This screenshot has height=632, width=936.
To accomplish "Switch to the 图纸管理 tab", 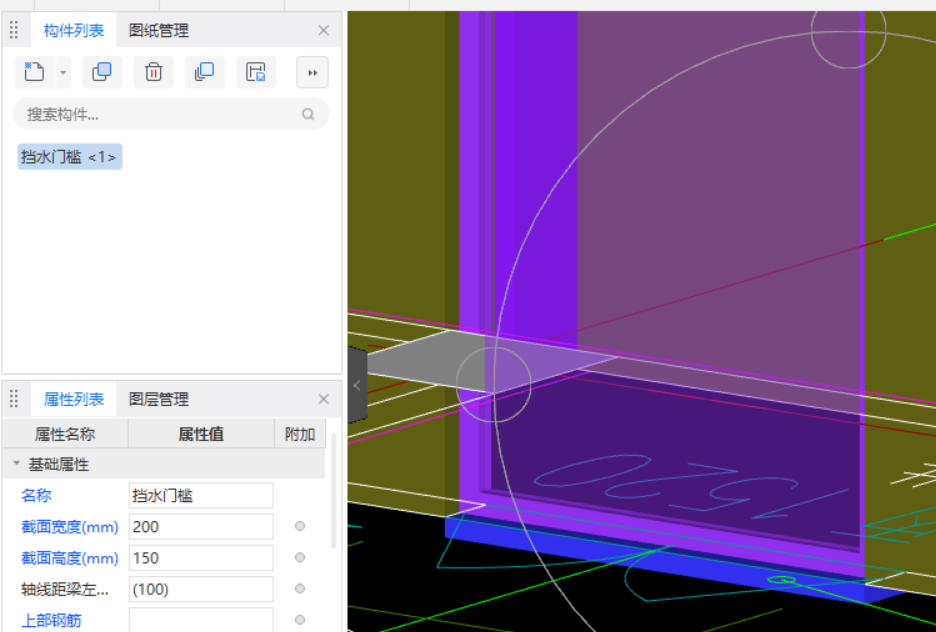I will pos(159,30).
